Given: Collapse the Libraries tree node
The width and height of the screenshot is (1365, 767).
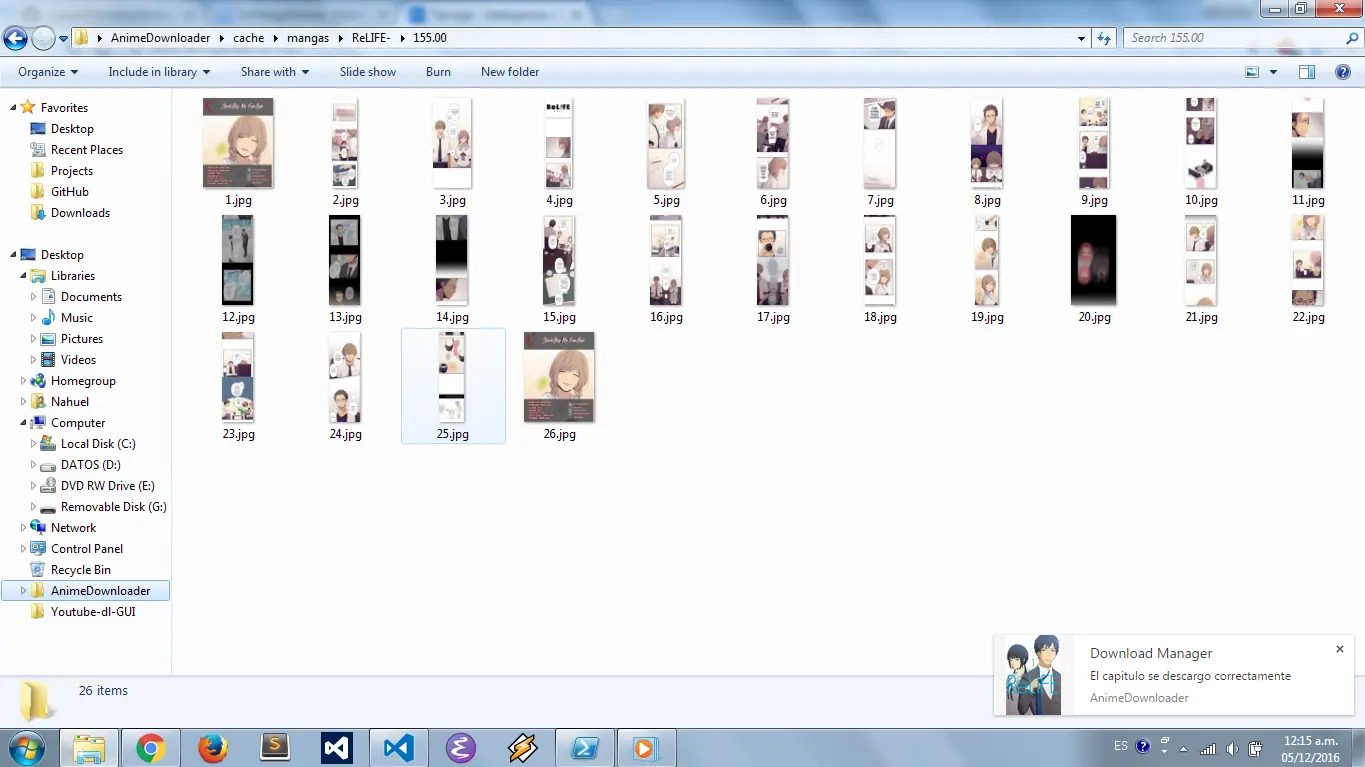Looking at the screenshot, I should [x=24, y=276].
